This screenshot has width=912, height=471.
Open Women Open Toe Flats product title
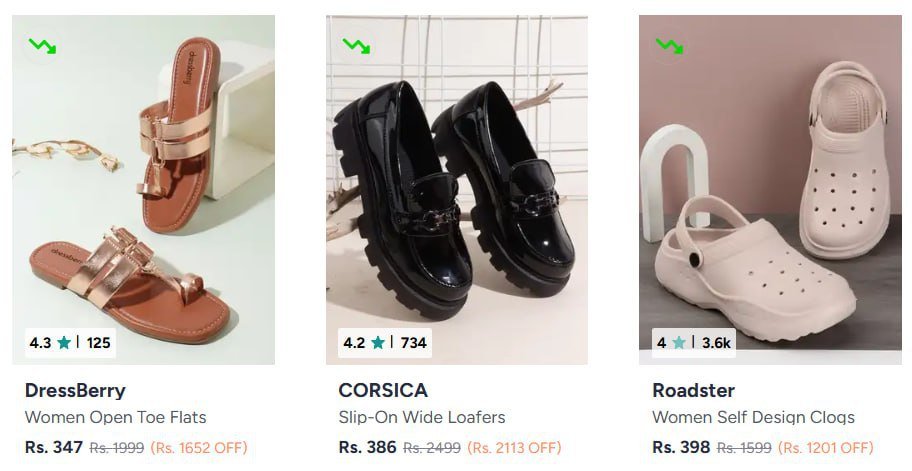(115, 417)
